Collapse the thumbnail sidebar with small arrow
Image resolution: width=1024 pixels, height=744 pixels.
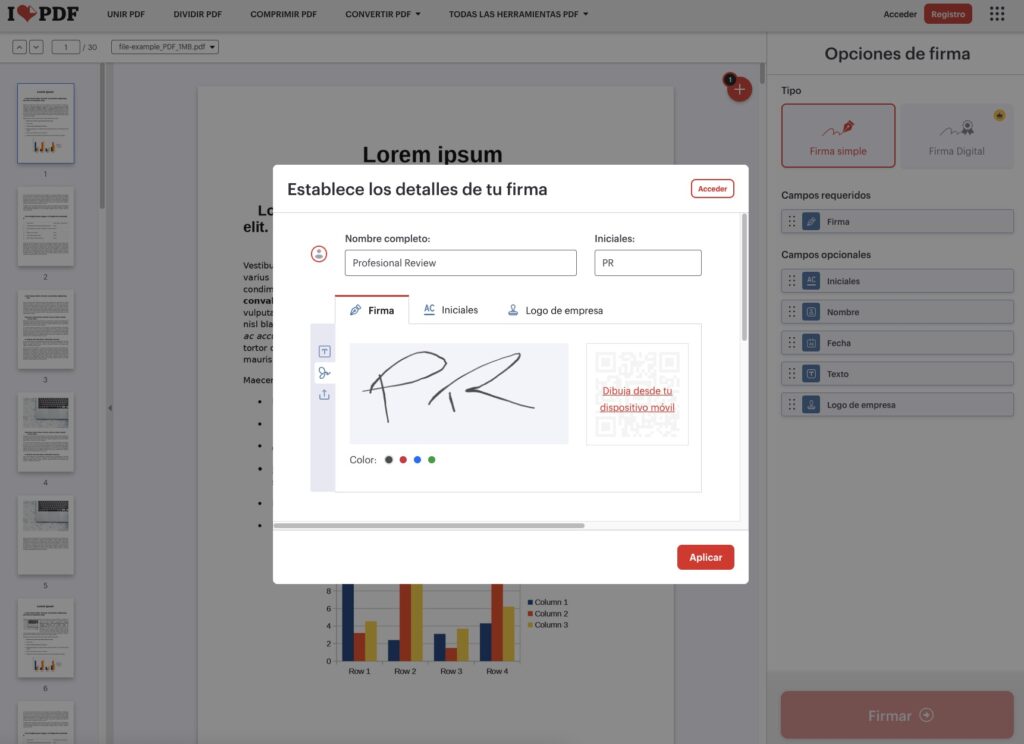[110, 408]
